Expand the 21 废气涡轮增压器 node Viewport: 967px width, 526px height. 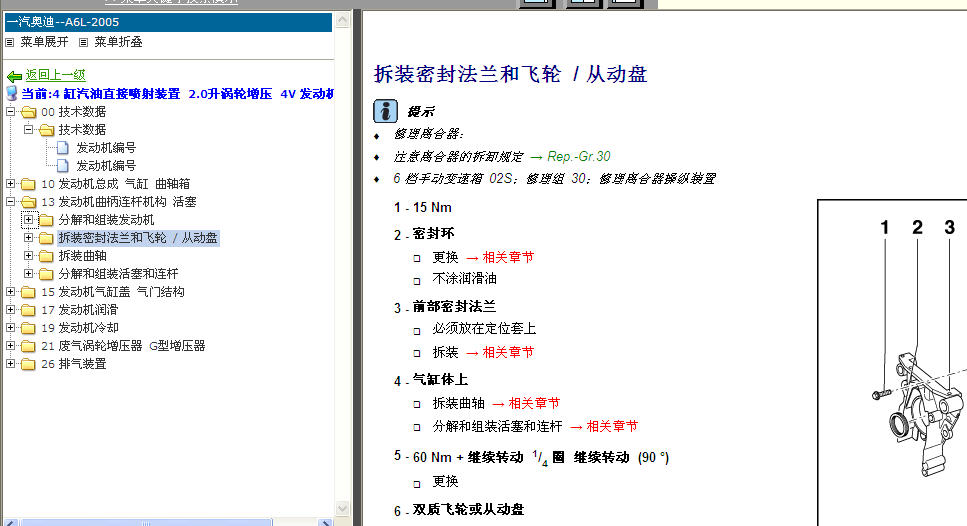pyautogui.click(x=10, y=345)
